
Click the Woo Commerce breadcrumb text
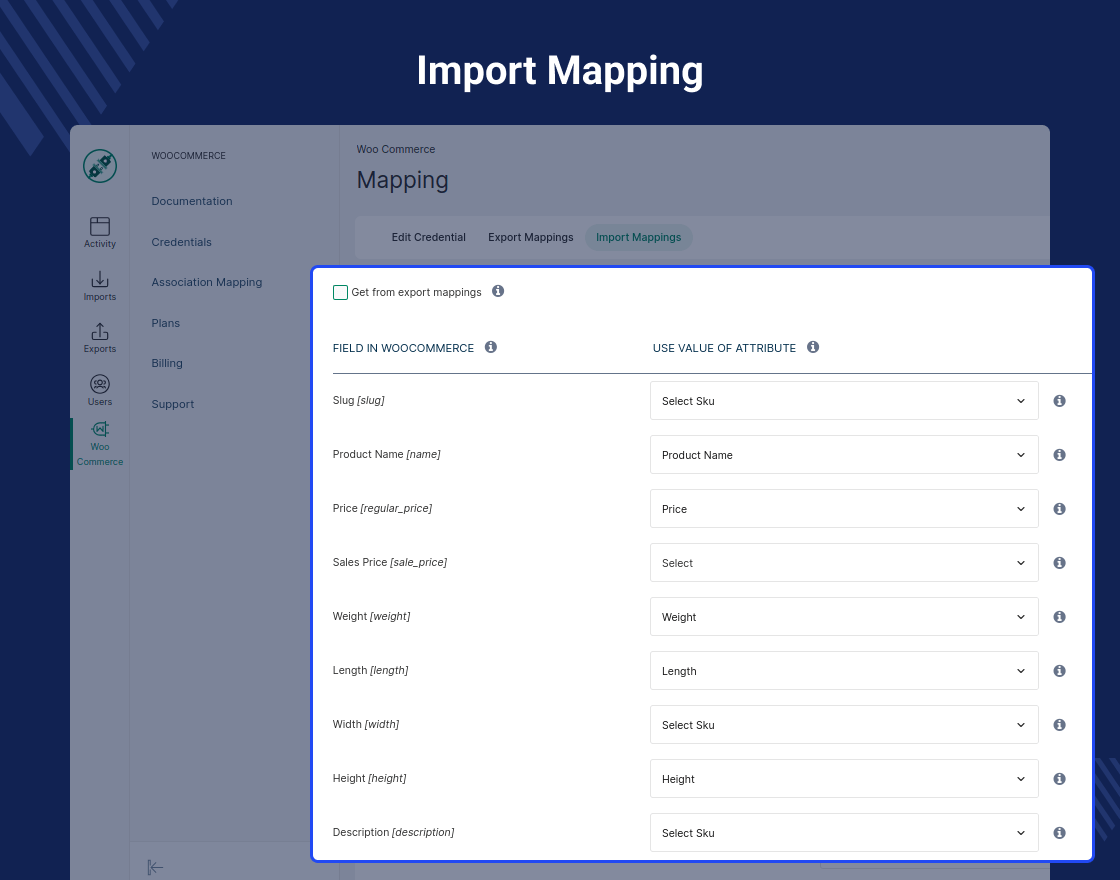pyautogui.click(x=396, y=149)
